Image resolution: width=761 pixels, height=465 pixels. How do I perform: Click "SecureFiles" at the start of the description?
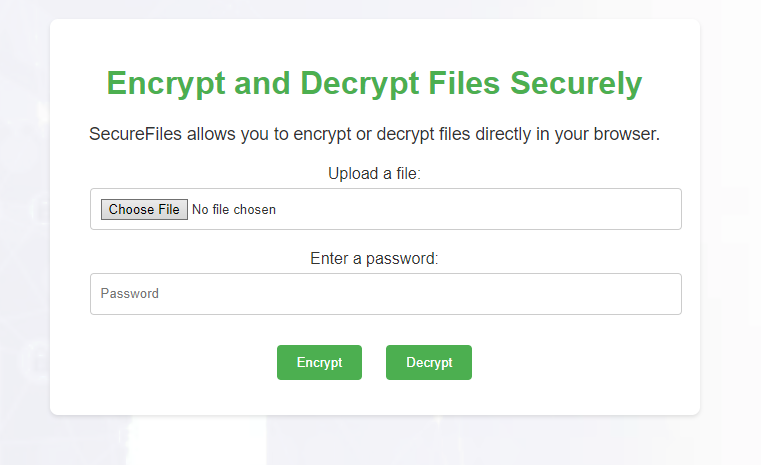135,134
